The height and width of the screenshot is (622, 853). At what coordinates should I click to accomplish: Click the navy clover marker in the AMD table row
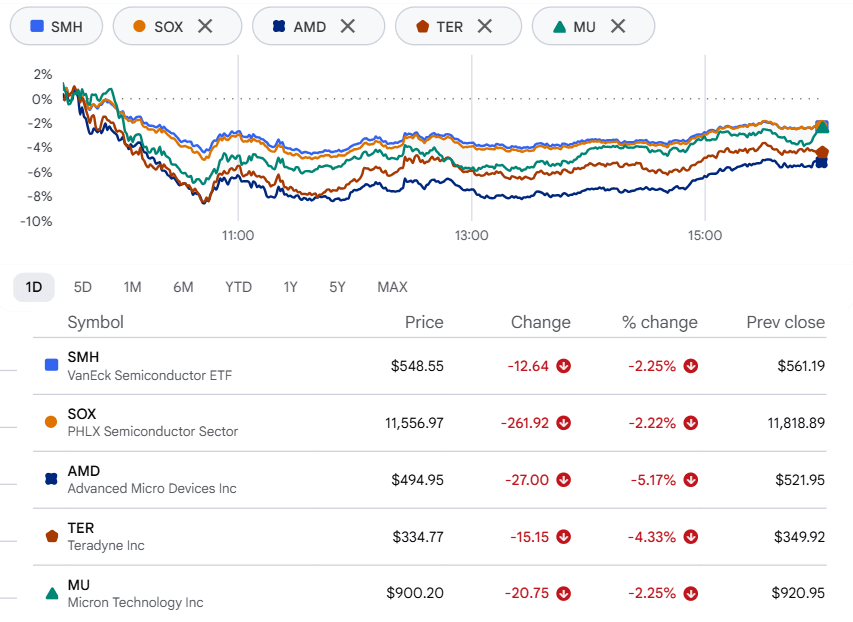click(51, 479)
